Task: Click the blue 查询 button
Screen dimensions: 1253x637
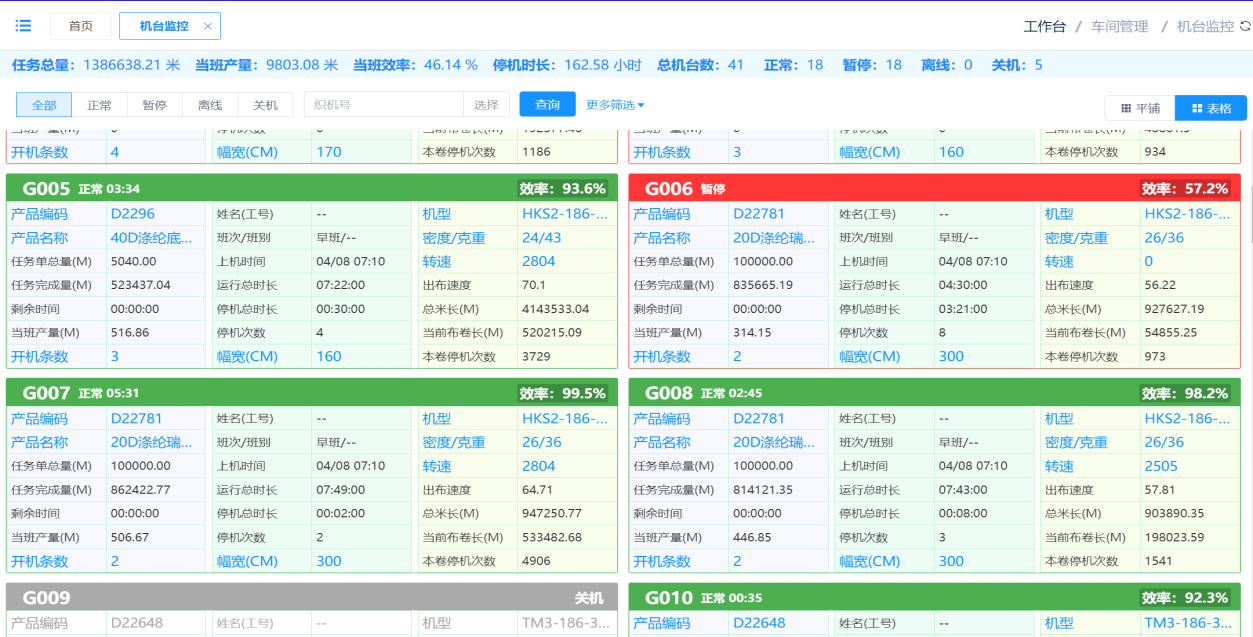Action: 547,105
